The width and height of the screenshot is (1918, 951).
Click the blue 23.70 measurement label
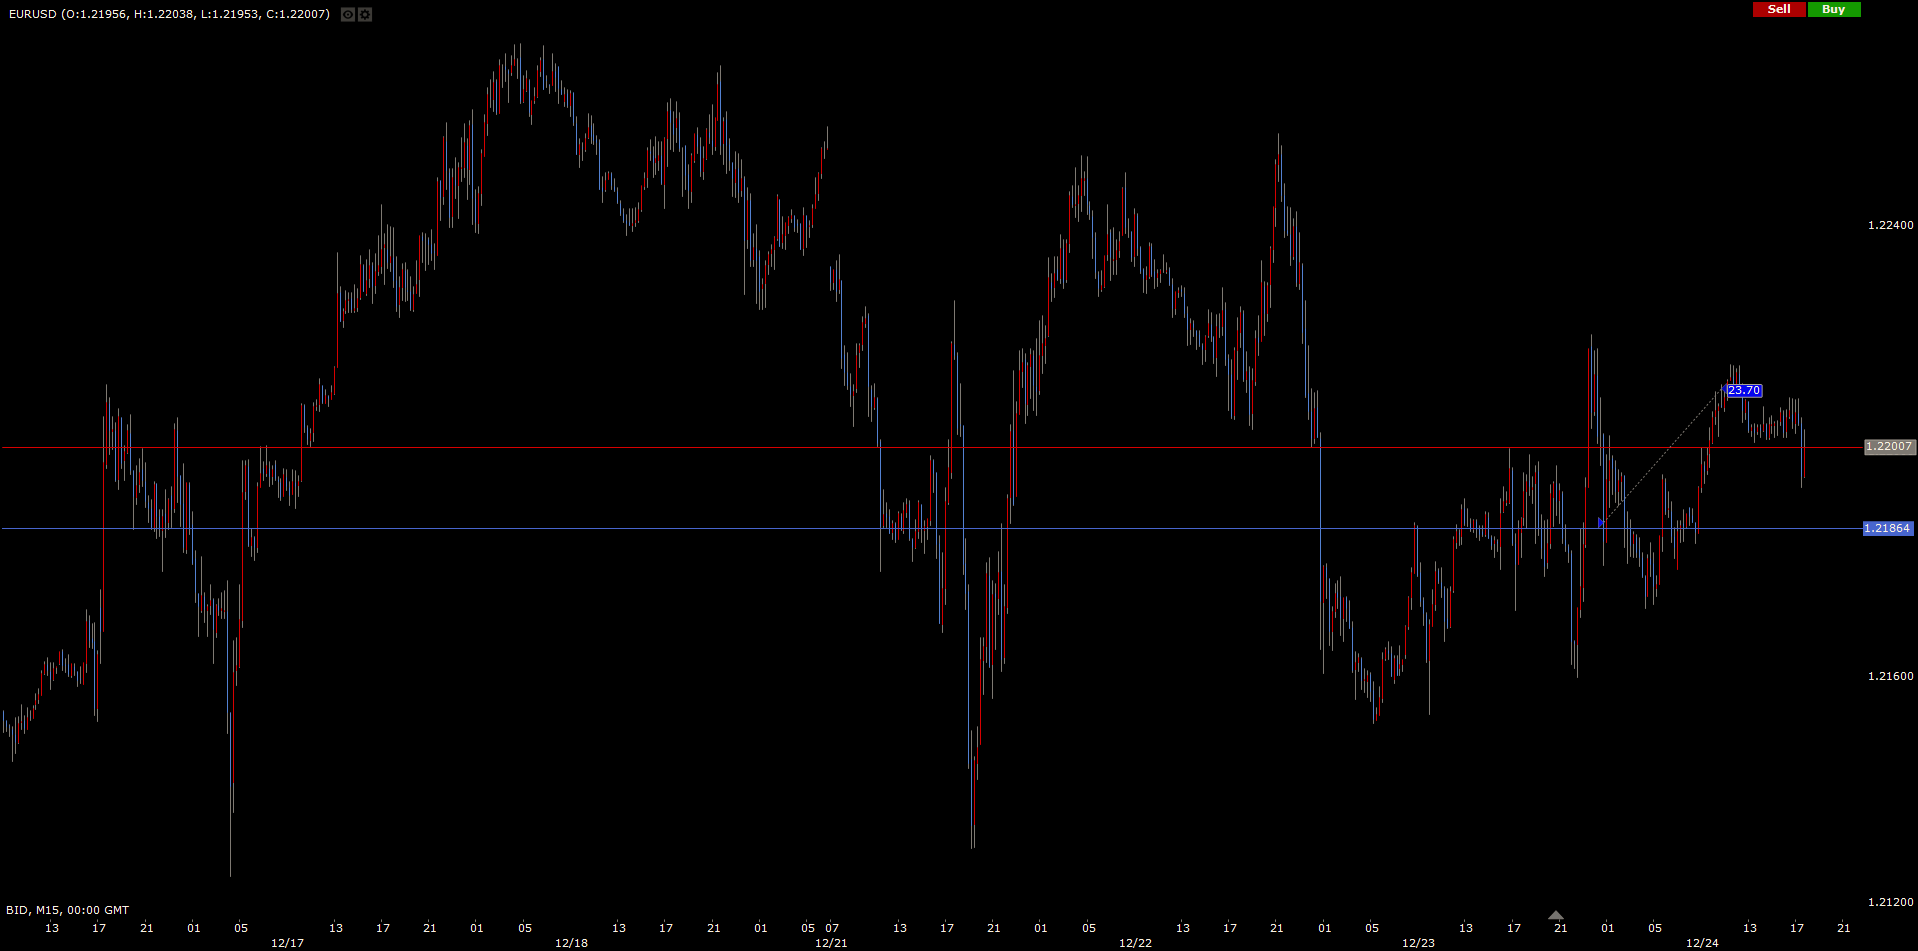click(x=1744, y=391)
